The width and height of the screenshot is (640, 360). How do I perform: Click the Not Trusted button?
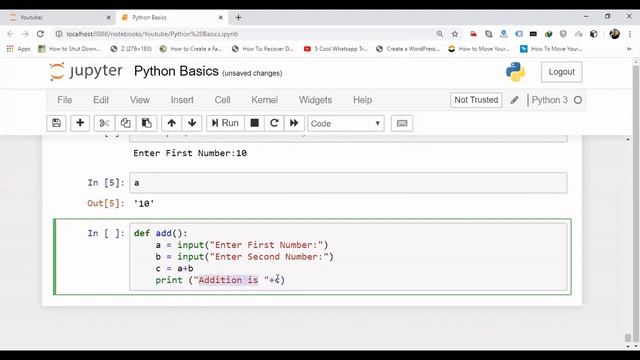tap(476, 100)
